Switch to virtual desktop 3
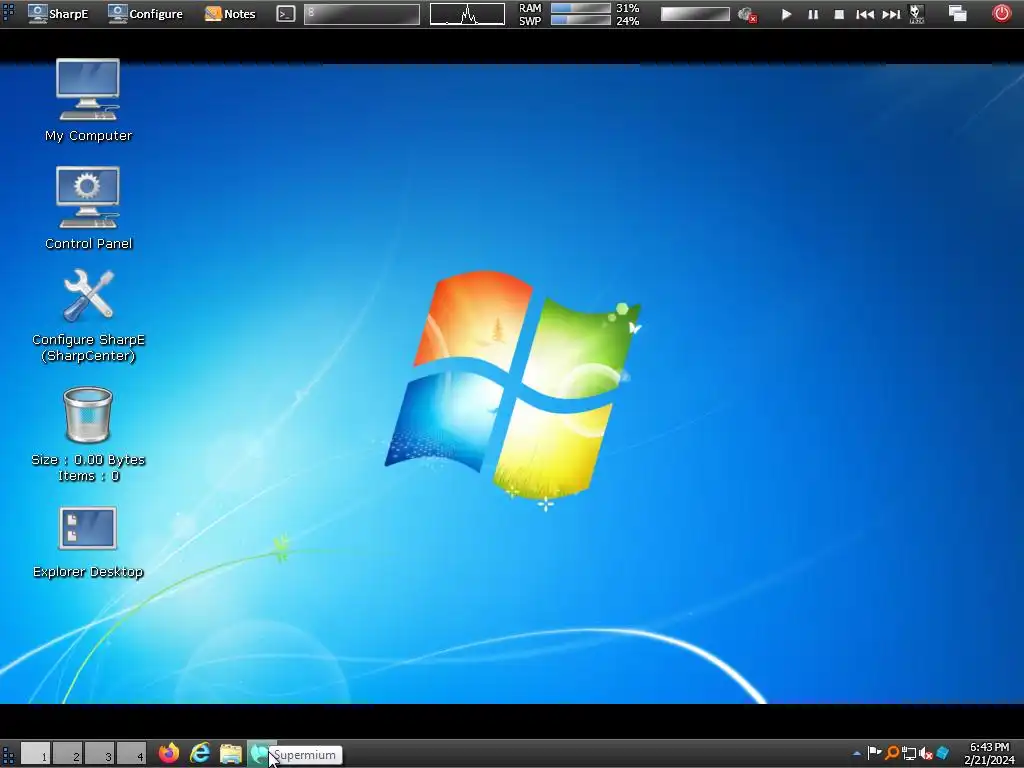 (x=99, y=754)
